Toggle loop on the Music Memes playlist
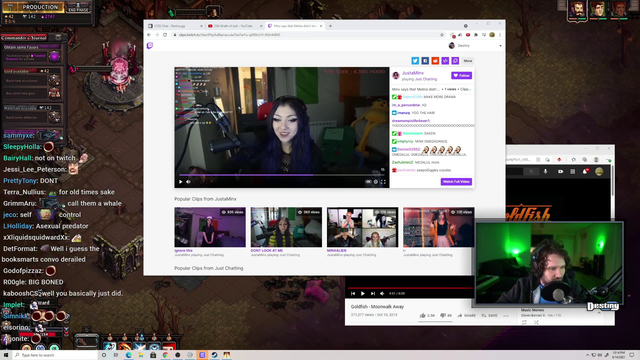Screen dimensions: 640x360 [x=524, y=322]
